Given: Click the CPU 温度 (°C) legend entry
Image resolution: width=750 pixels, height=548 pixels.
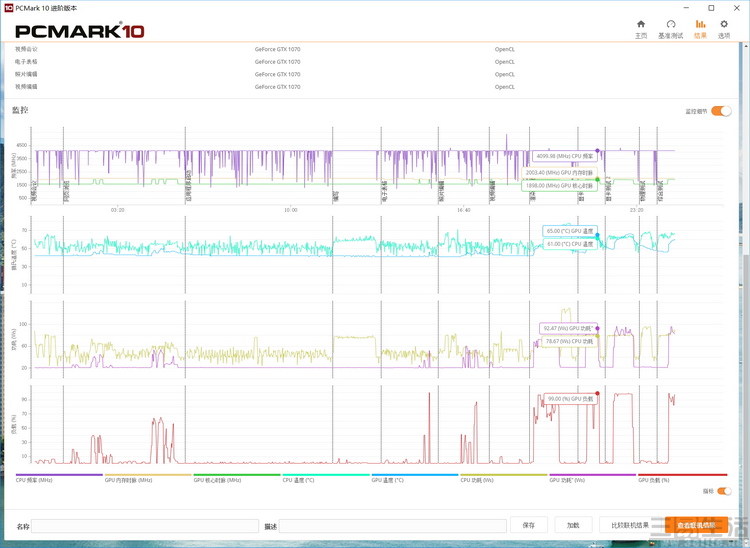Looking at the screenshot, I should tap(299, 480).
